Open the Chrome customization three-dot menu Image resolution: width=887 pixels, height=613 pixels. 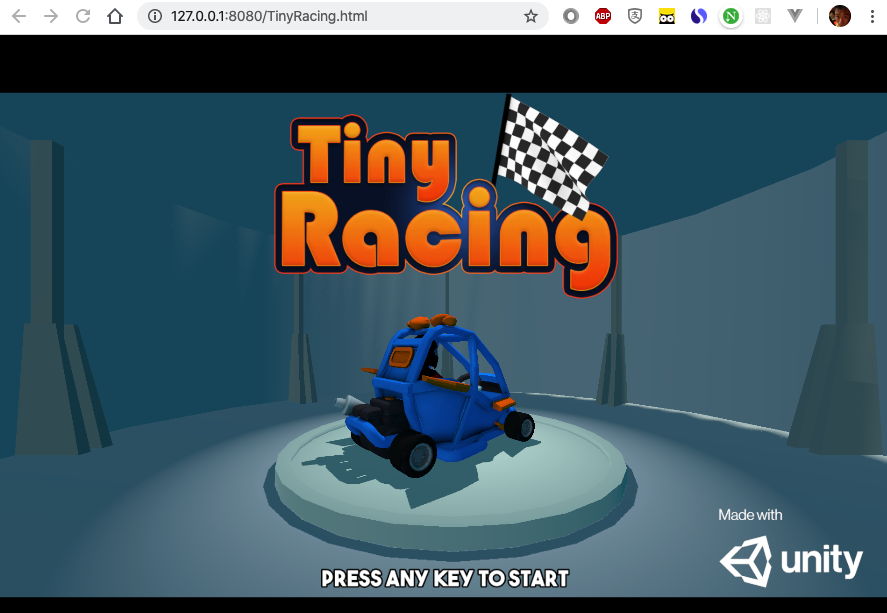tap(874, 17)
